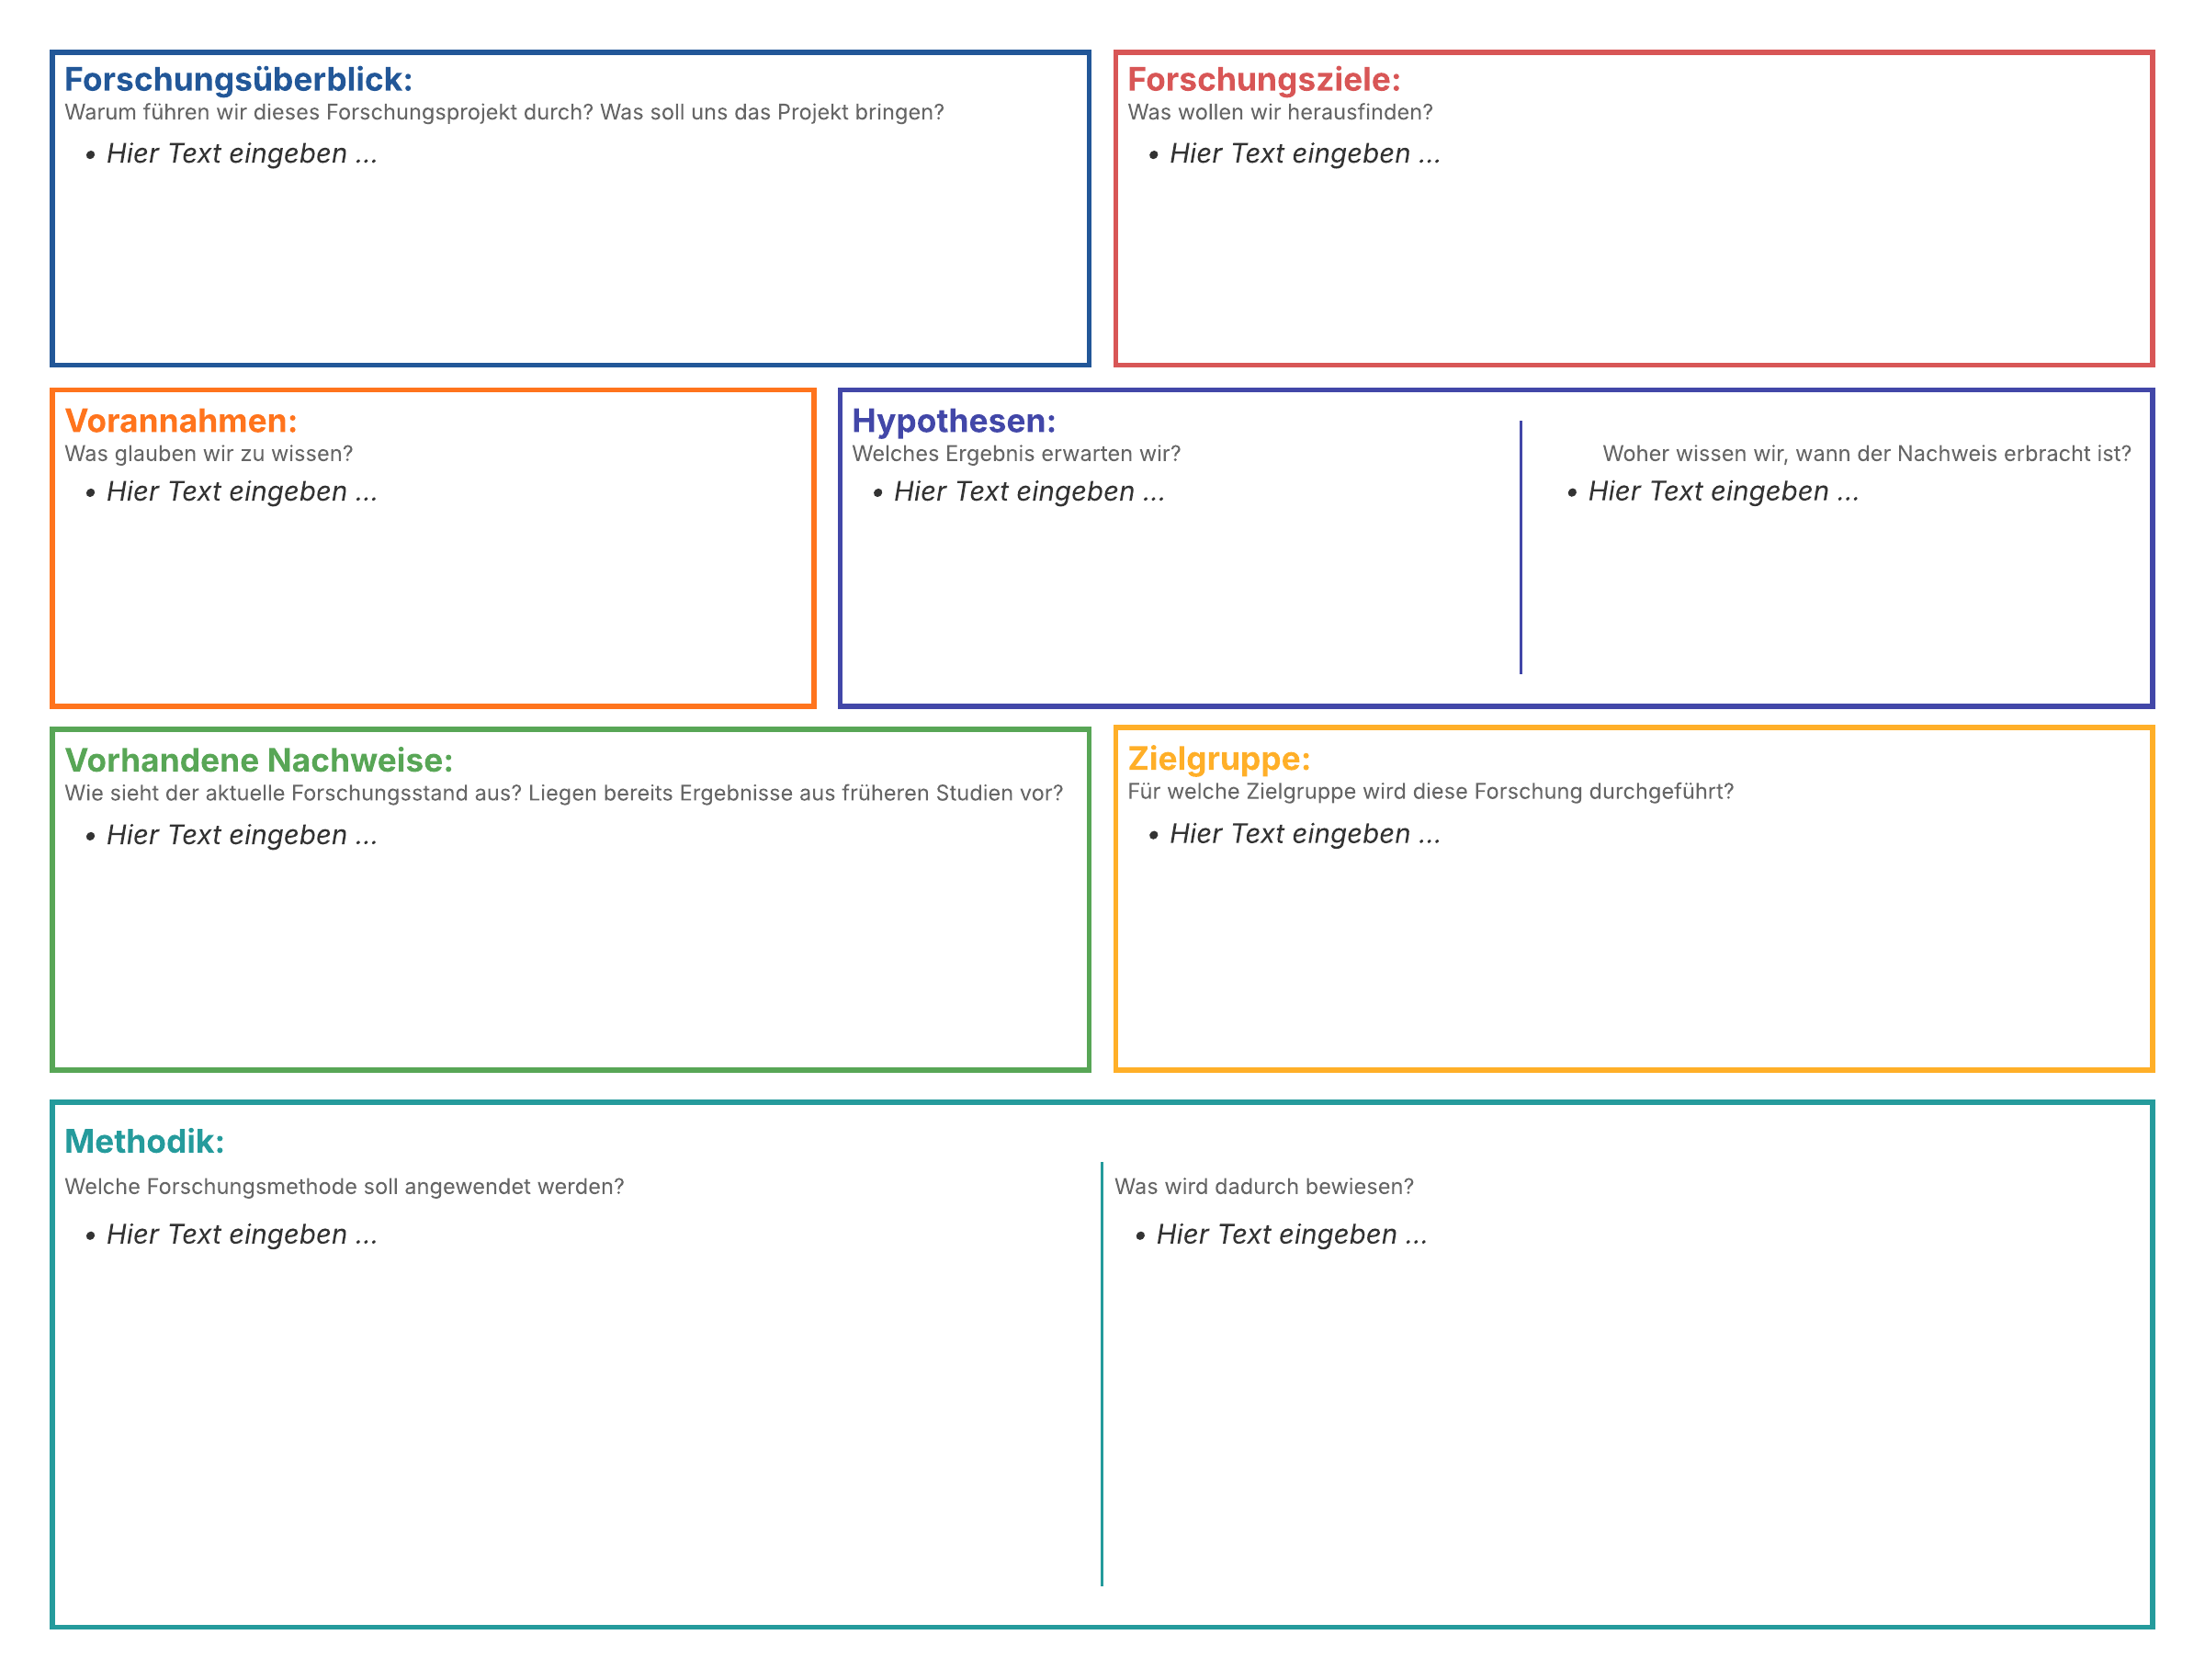The height and width of the screenshot is (1680, 2205).
Task: Click the vertical divider in Methodik box
Action: (1102, 1374)
